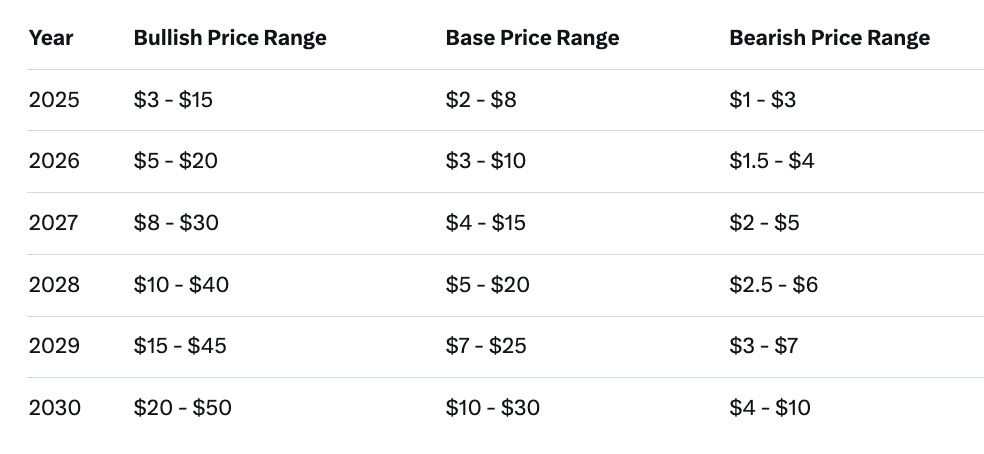984x454 pixels.
Task: Select the 2026 year cell
Action: 54,161
